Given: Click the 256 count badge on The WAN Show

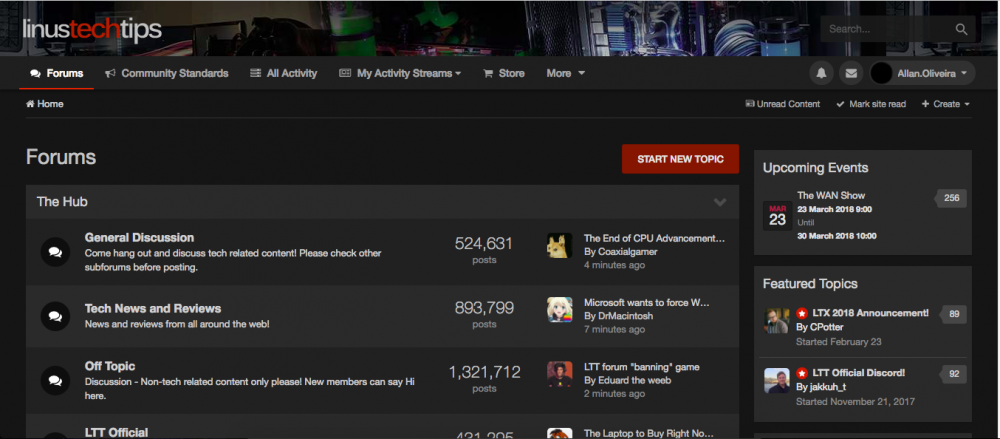Looking at the screenshot, I should (x=951, y=198).
